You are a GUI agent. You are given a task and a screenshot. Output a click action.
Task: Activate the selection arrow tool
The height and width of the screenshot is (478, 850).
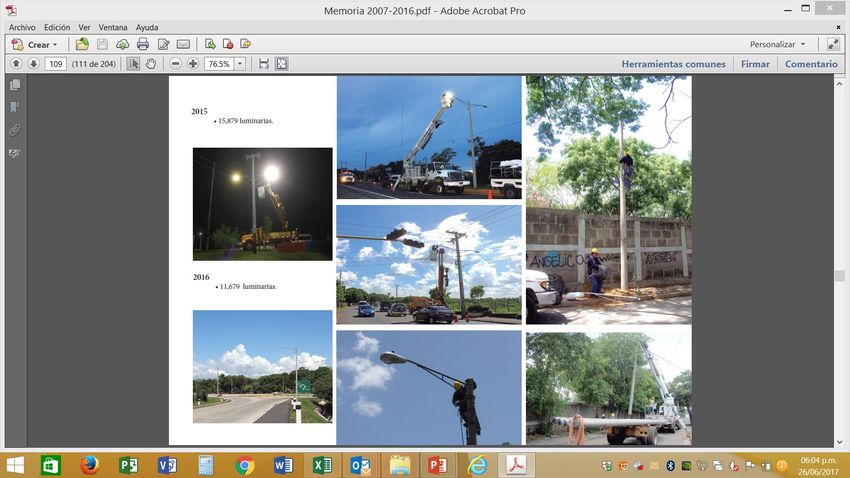tap(133, 64)
